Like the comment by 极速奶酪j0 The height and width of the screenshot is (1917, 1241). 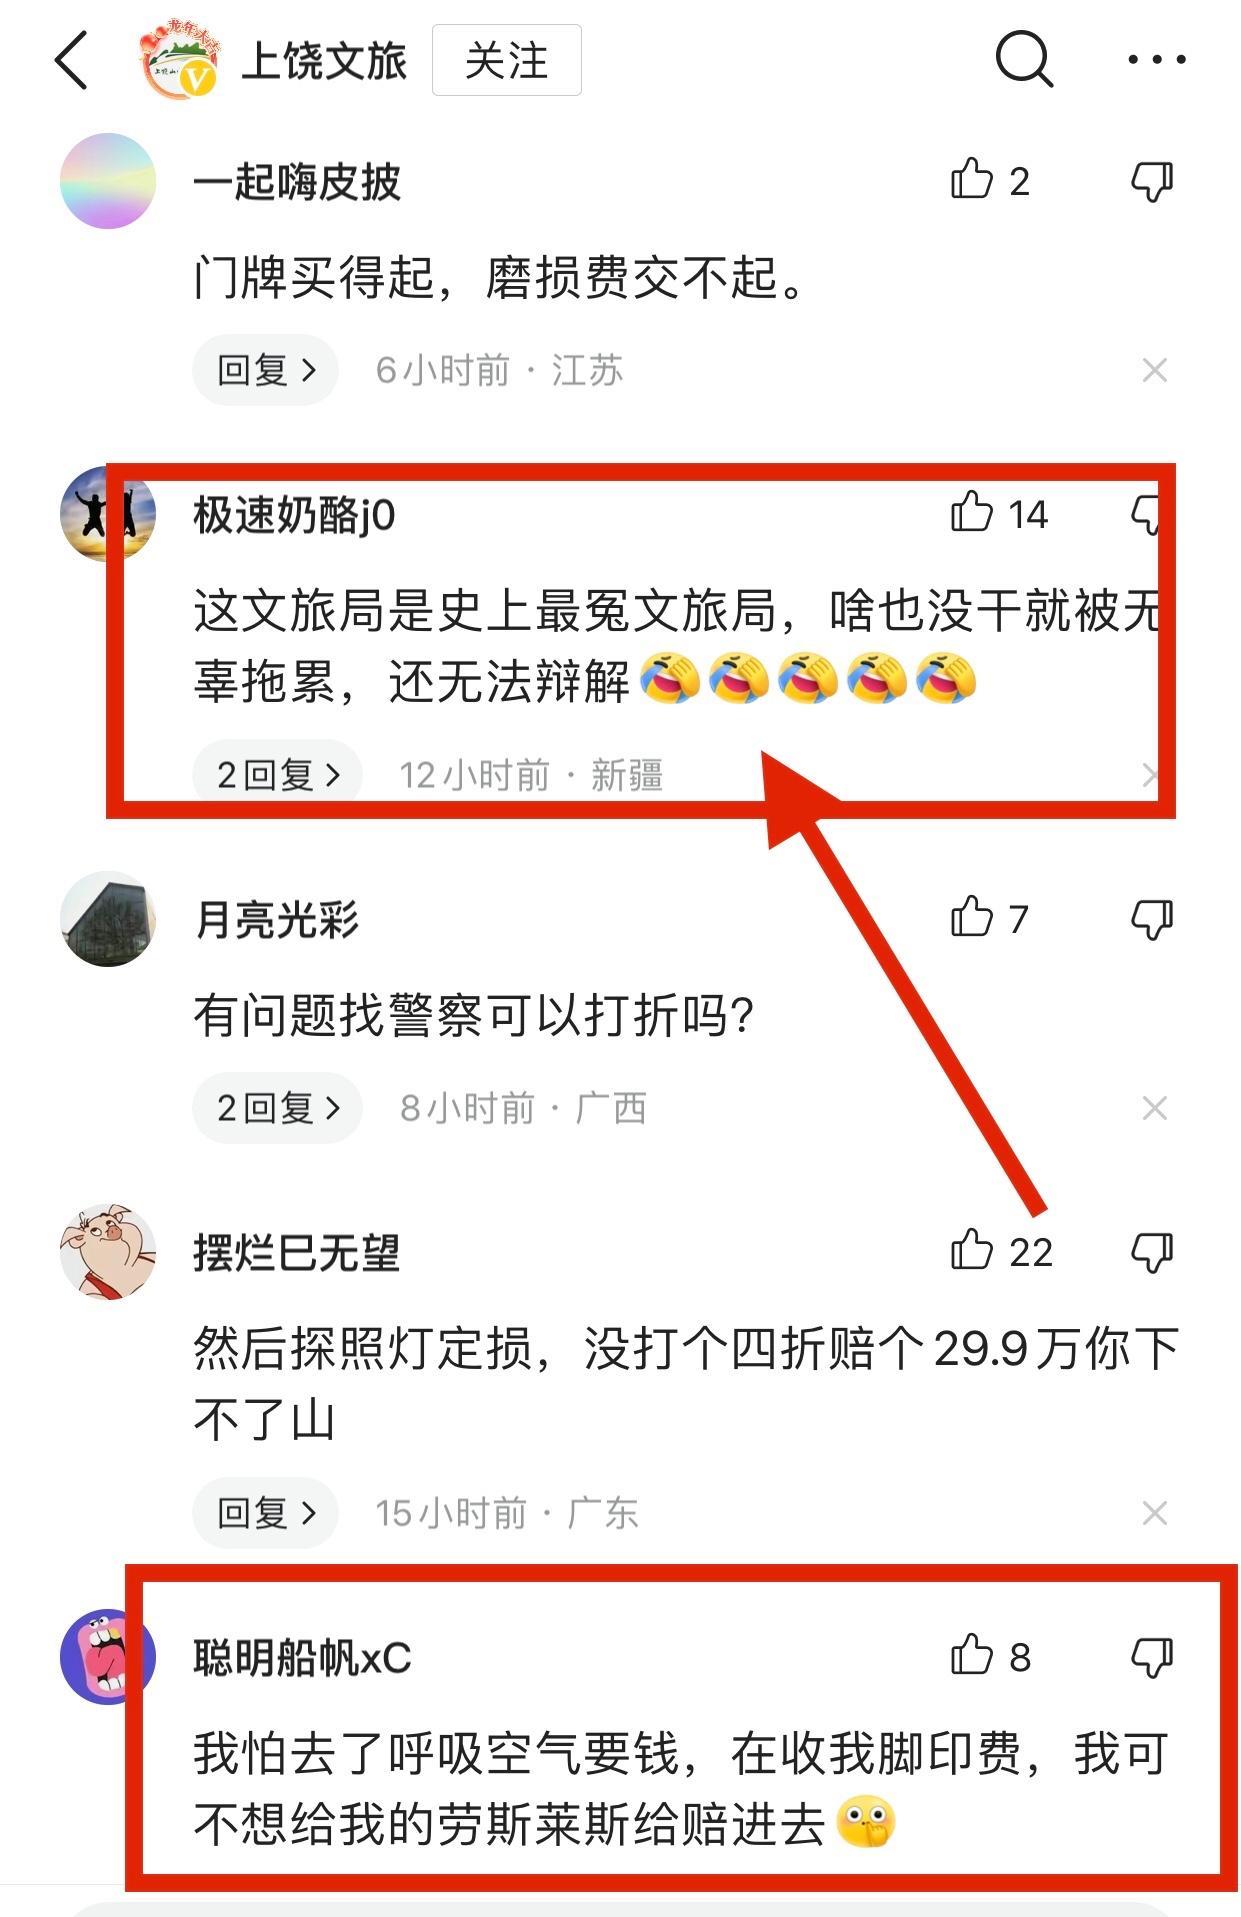999,514
